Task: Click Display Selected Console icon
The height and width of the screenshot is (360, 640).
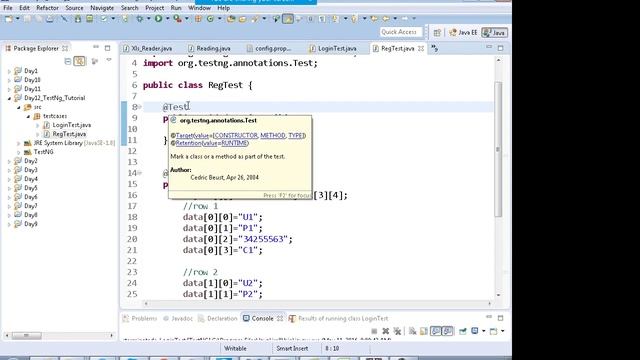Action: point(475,331)
